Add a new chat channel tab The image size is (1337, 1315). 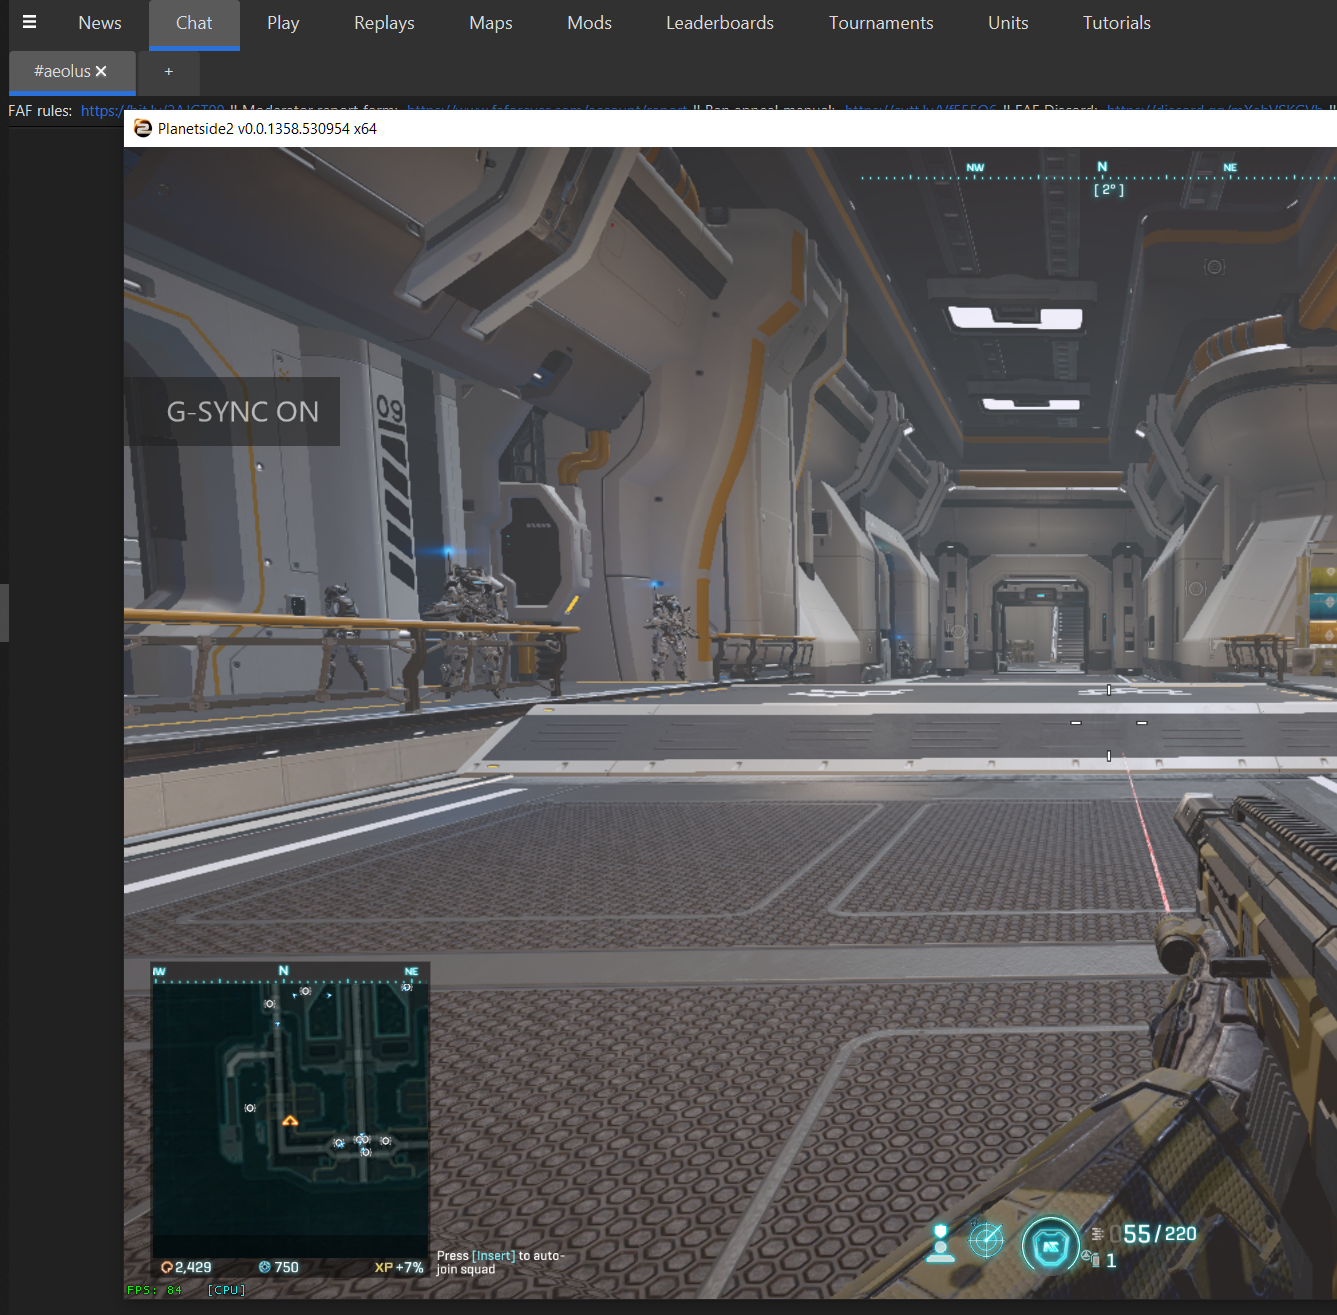point(168,71)
